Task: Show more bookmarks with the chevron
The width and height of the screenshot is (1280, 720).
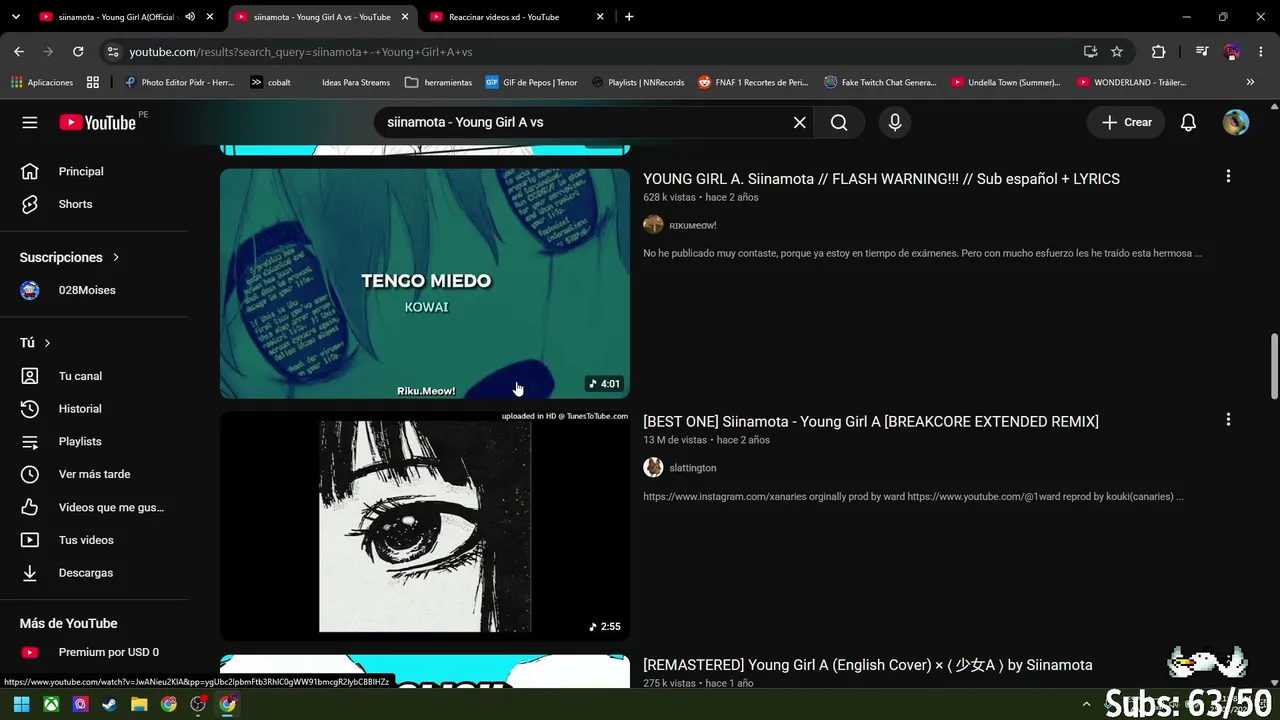Action: pos(1250,82)
